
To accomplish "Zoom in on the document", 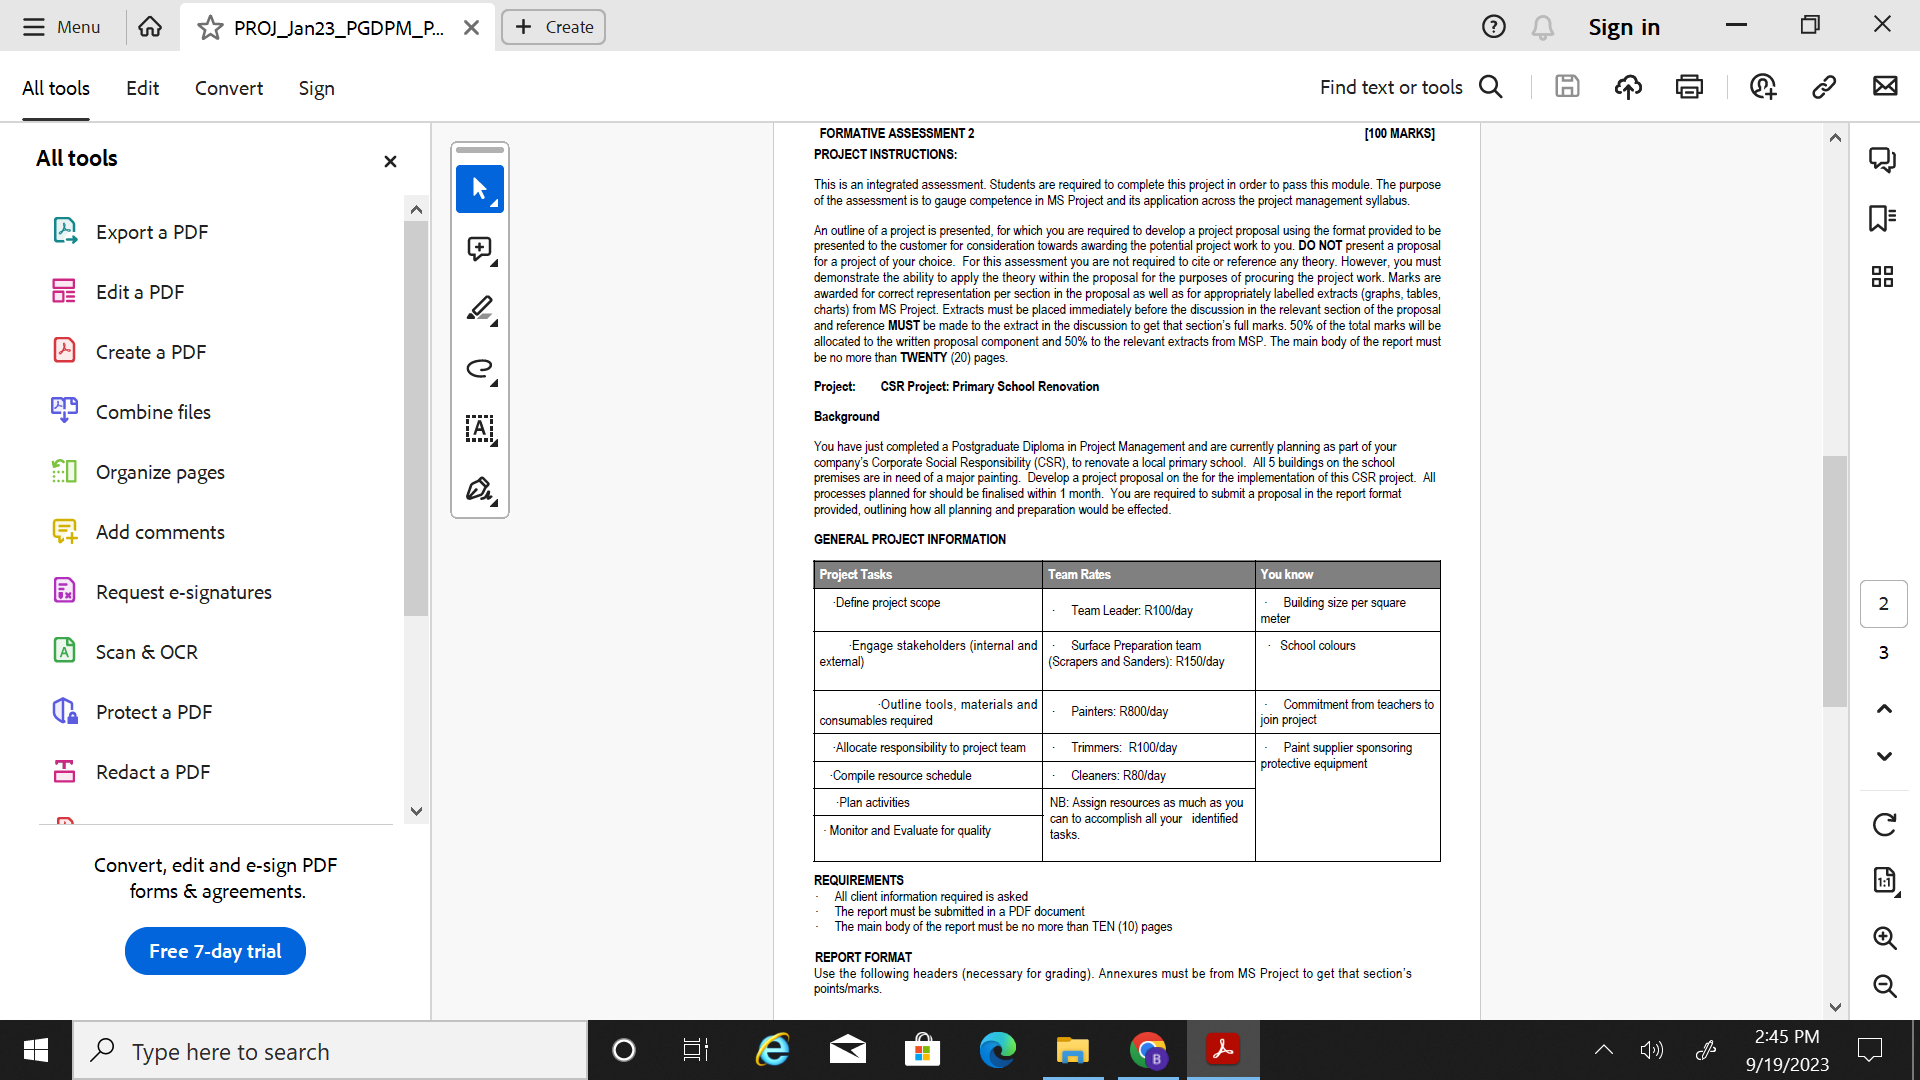I will [1885, 938].
